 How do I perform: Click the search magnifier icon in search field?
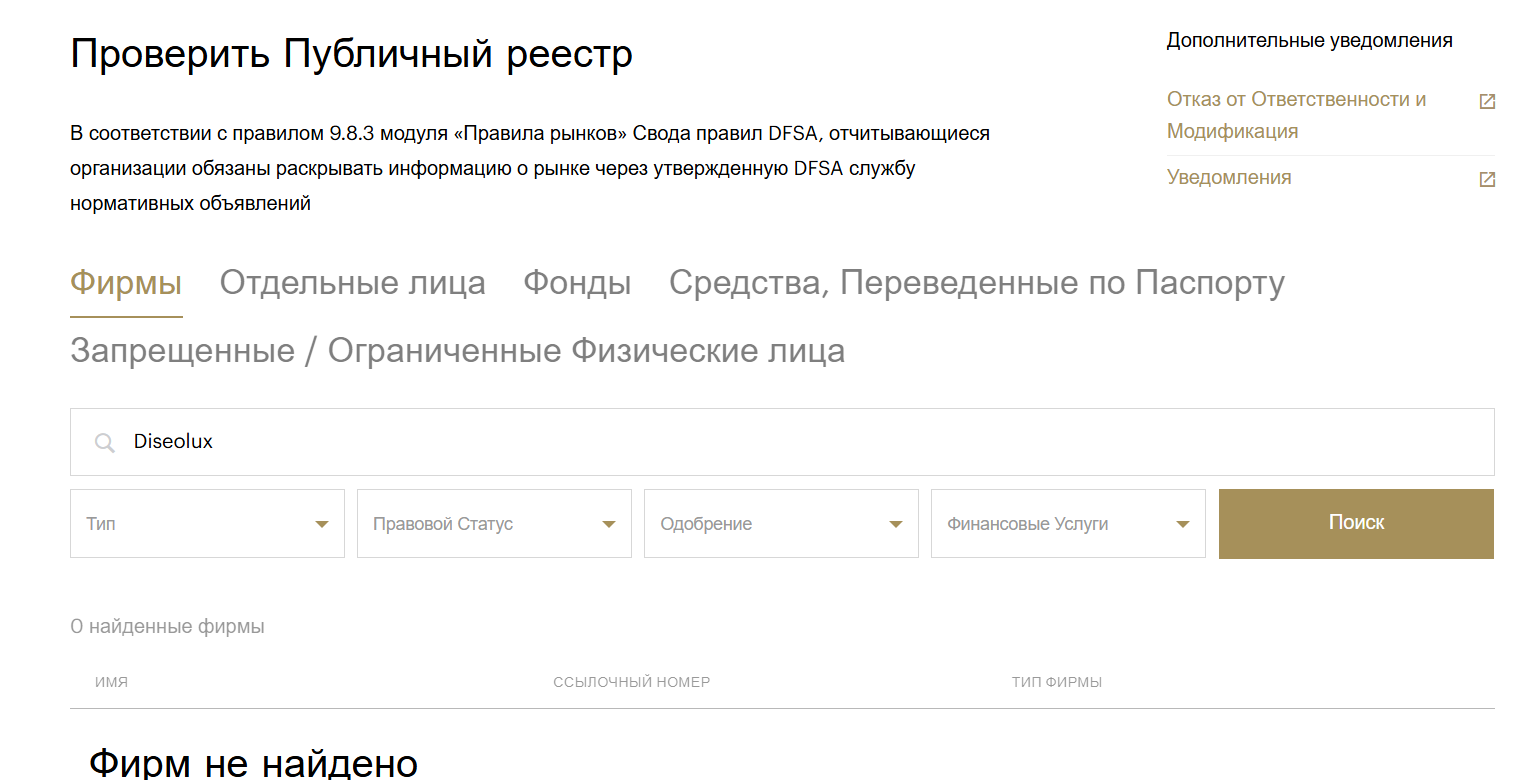[104, 442]
